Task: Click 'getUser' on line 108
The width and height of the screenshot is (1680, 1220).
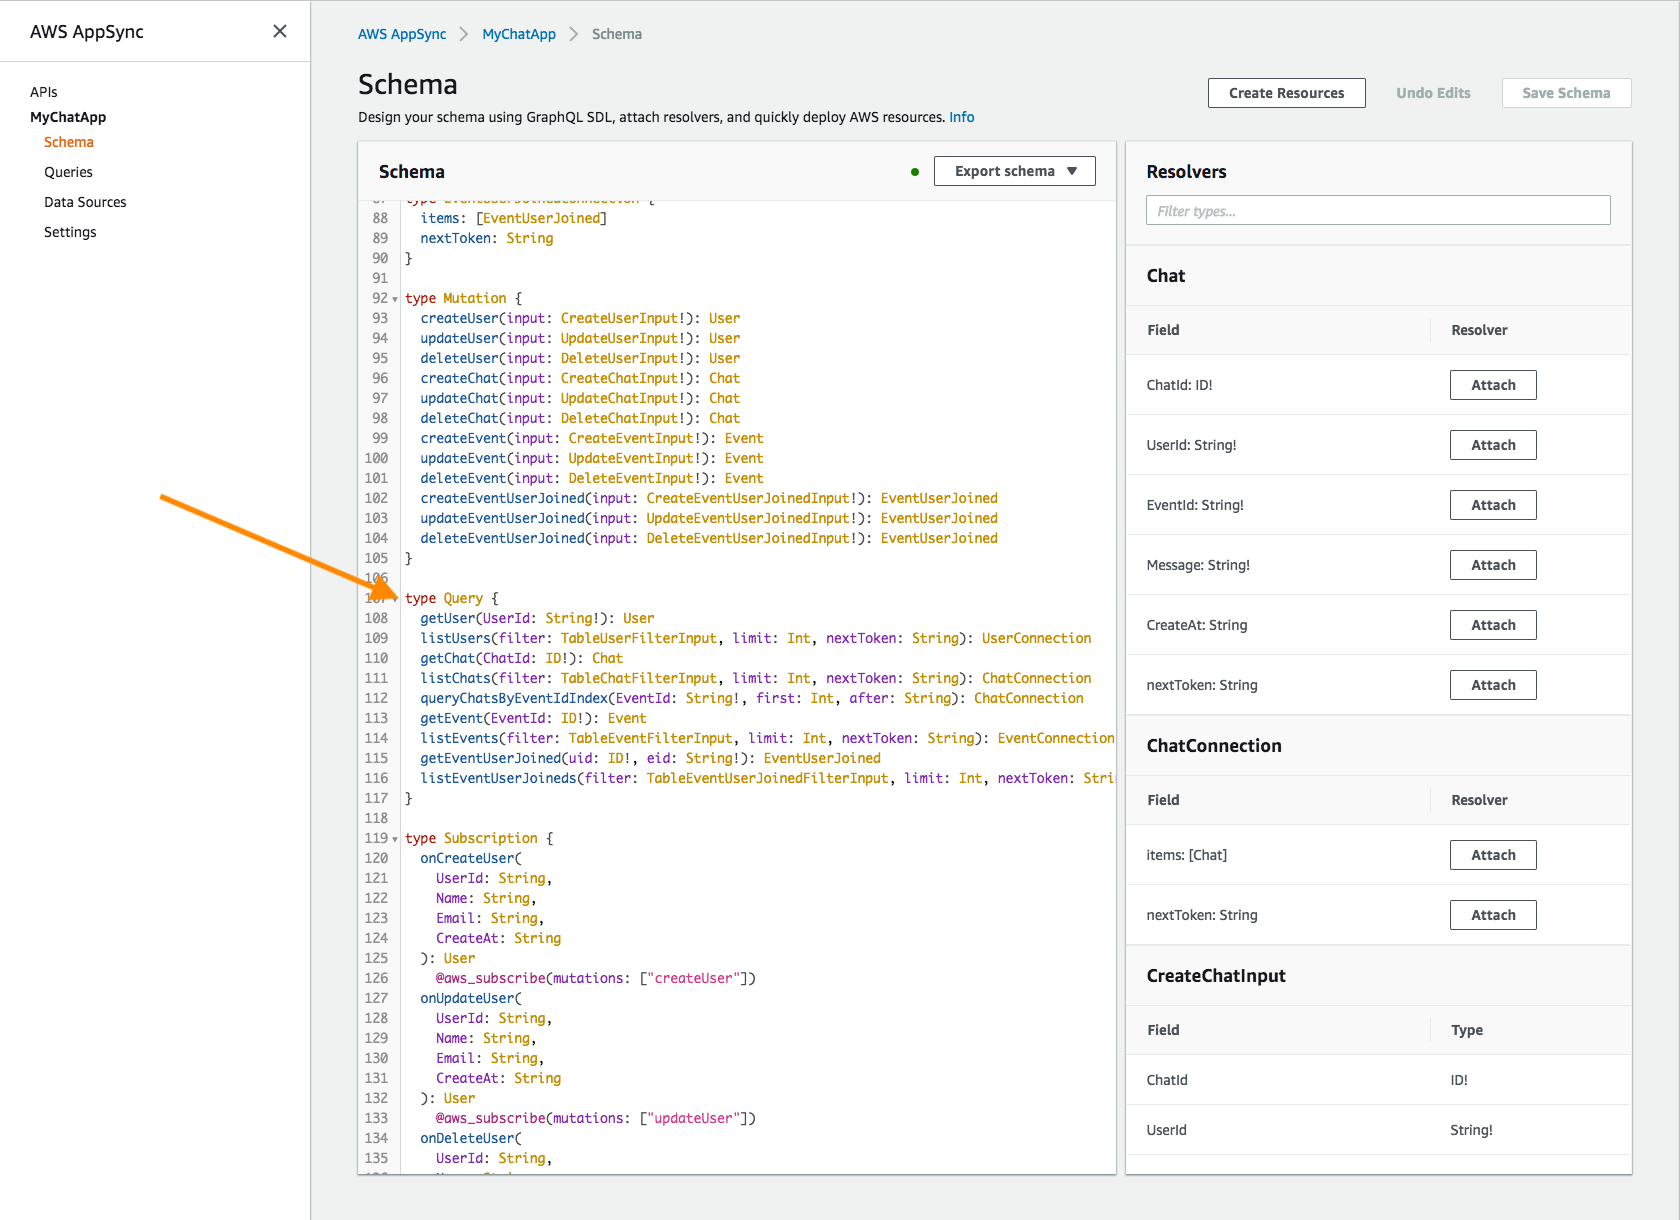Action: (447, 618)
